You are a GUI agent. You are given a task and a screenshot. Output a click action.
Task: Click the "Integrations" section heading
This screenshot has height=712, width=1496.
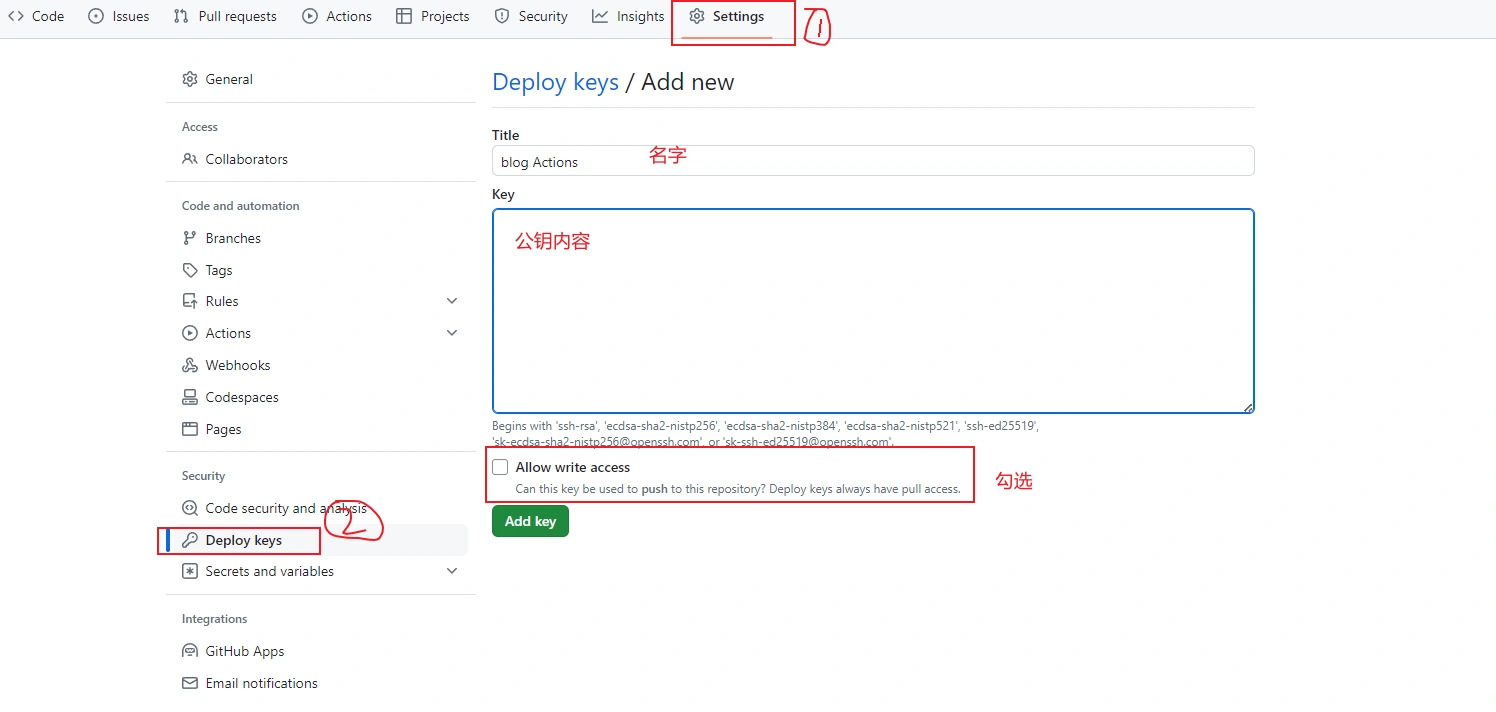pos(214,619)
